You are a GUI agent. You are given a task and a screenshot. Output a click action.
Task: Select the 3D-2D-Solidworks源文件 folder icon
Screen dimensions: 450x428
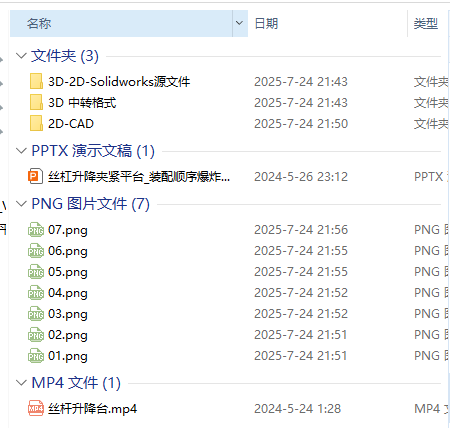point(36,81)
